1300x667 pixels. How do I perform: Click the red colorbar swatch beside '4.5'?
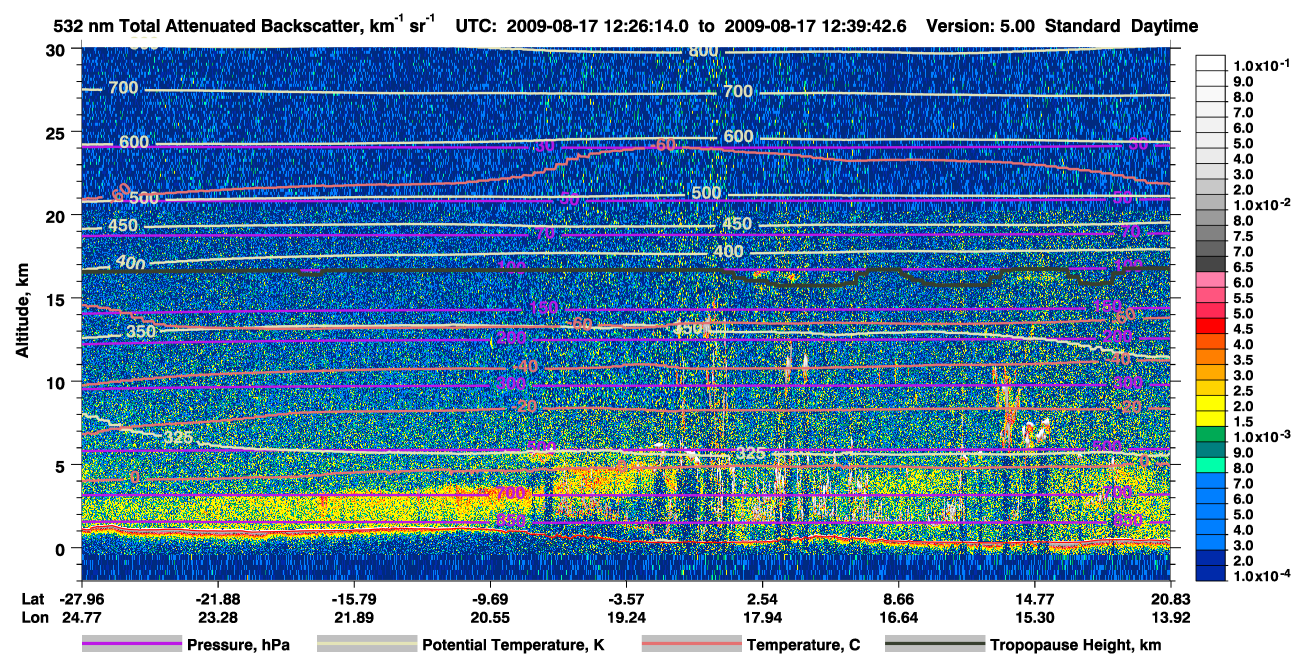point(1211,325)
